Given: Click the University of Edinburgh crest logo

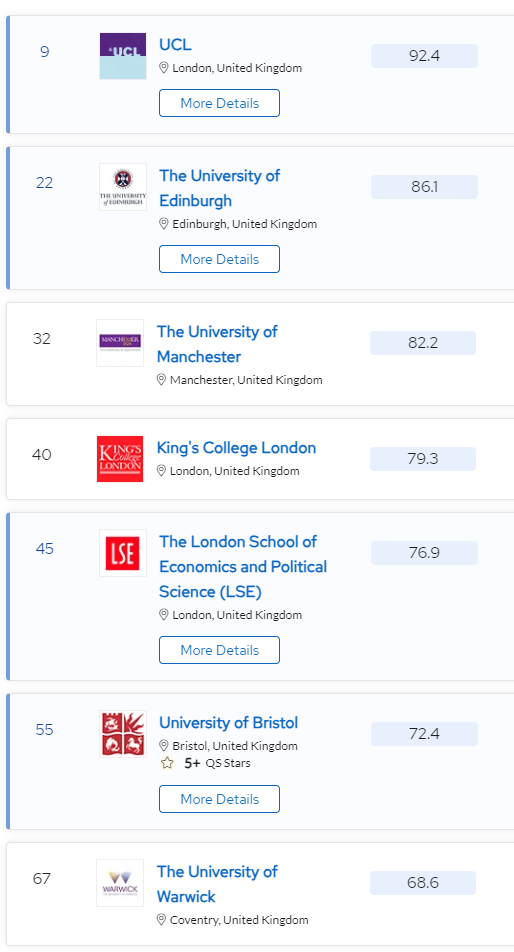Looking at the screenshot, I should pos(123,187).
